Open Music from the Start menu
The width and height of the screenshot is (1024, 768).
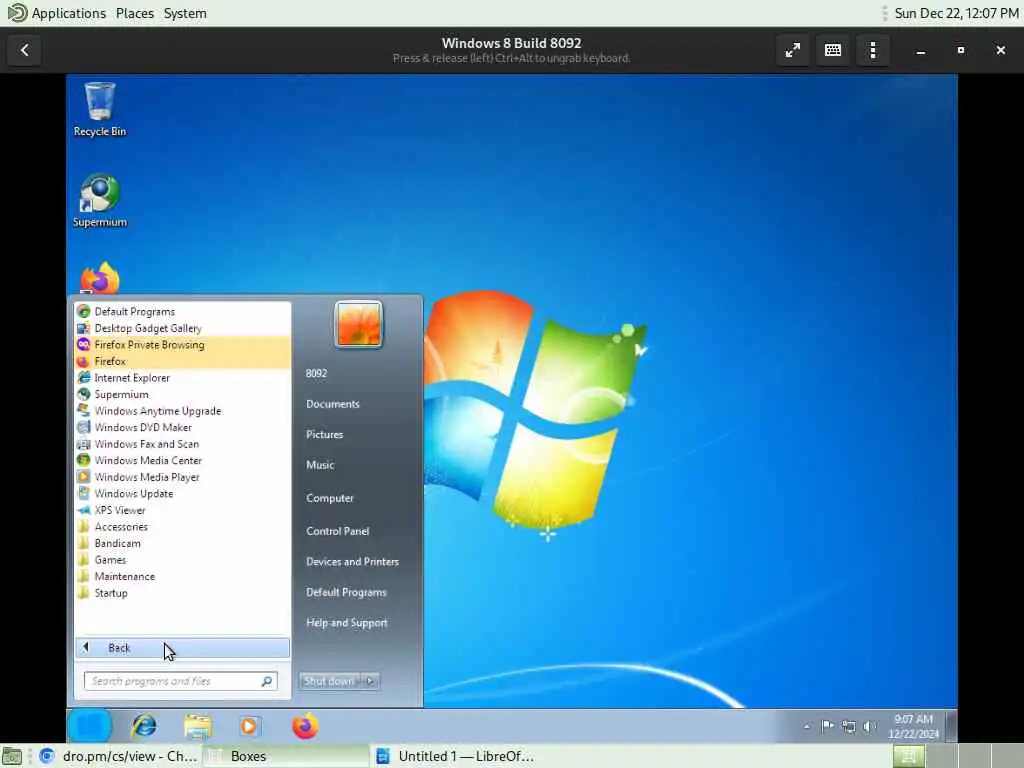[x=320, y=465]
